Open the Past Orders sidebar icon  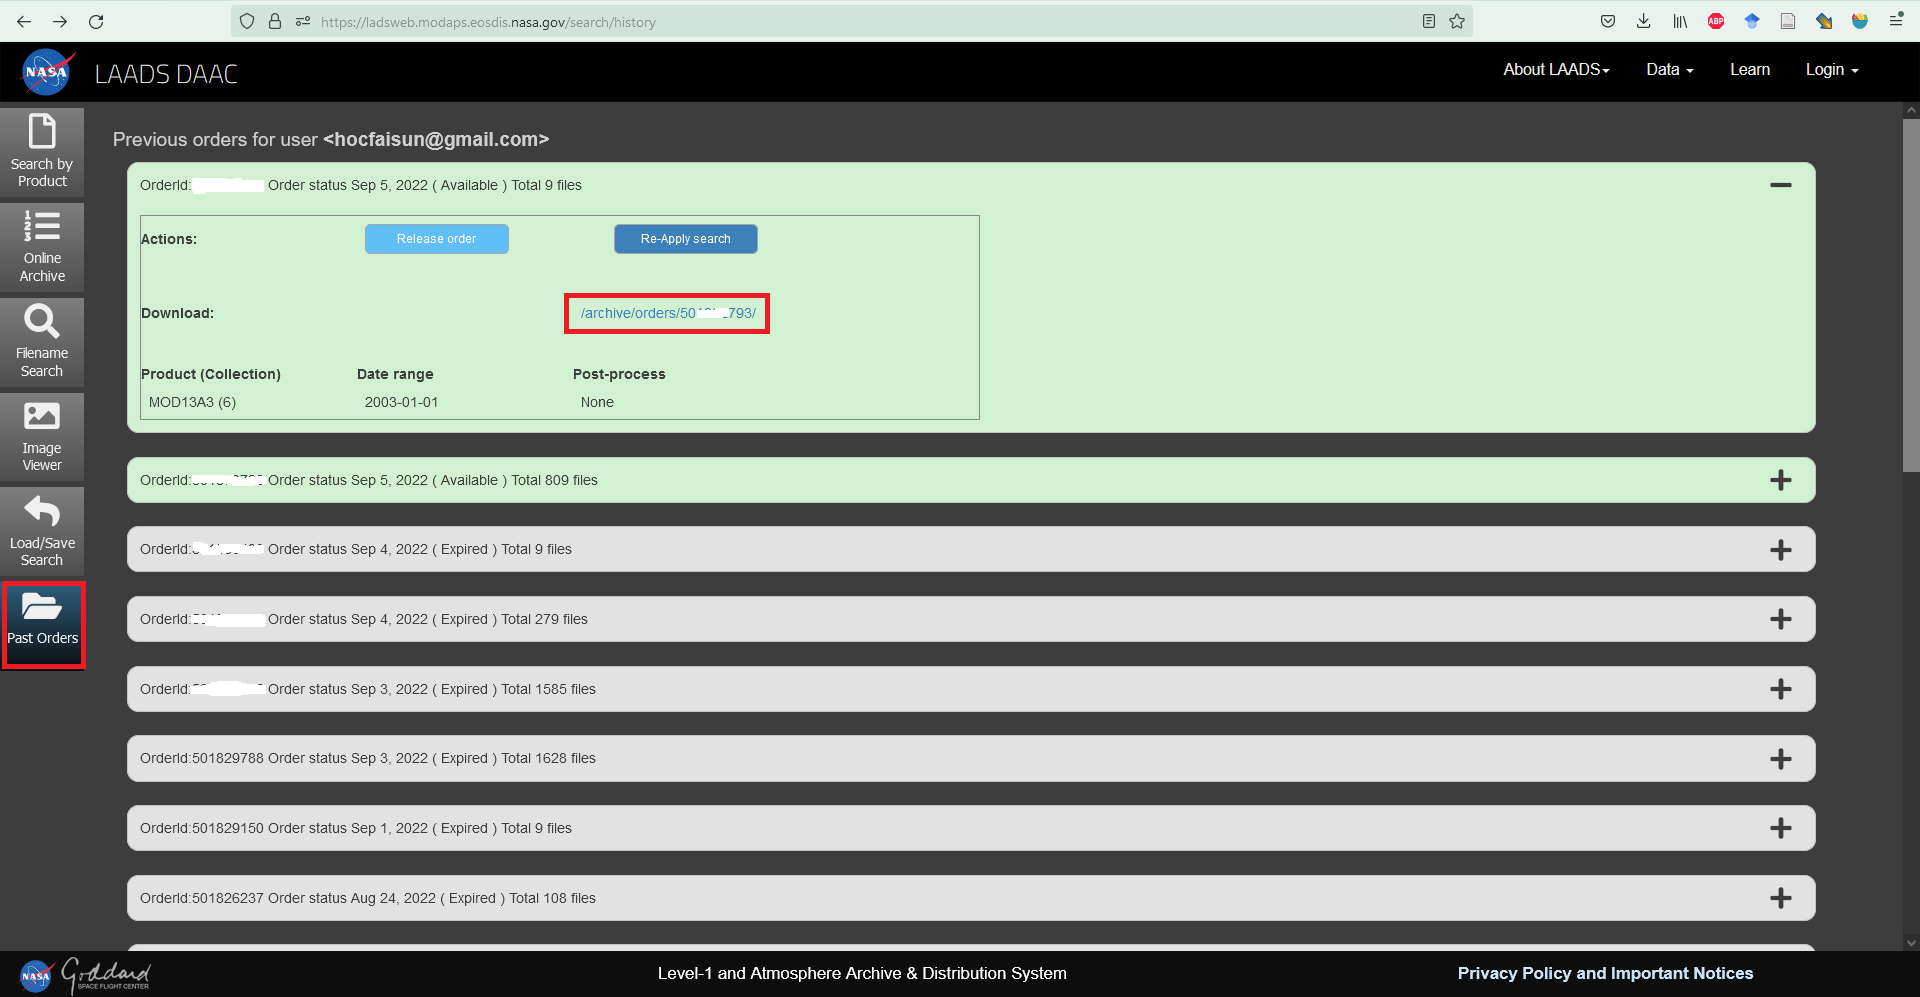[x=42, y=624]
